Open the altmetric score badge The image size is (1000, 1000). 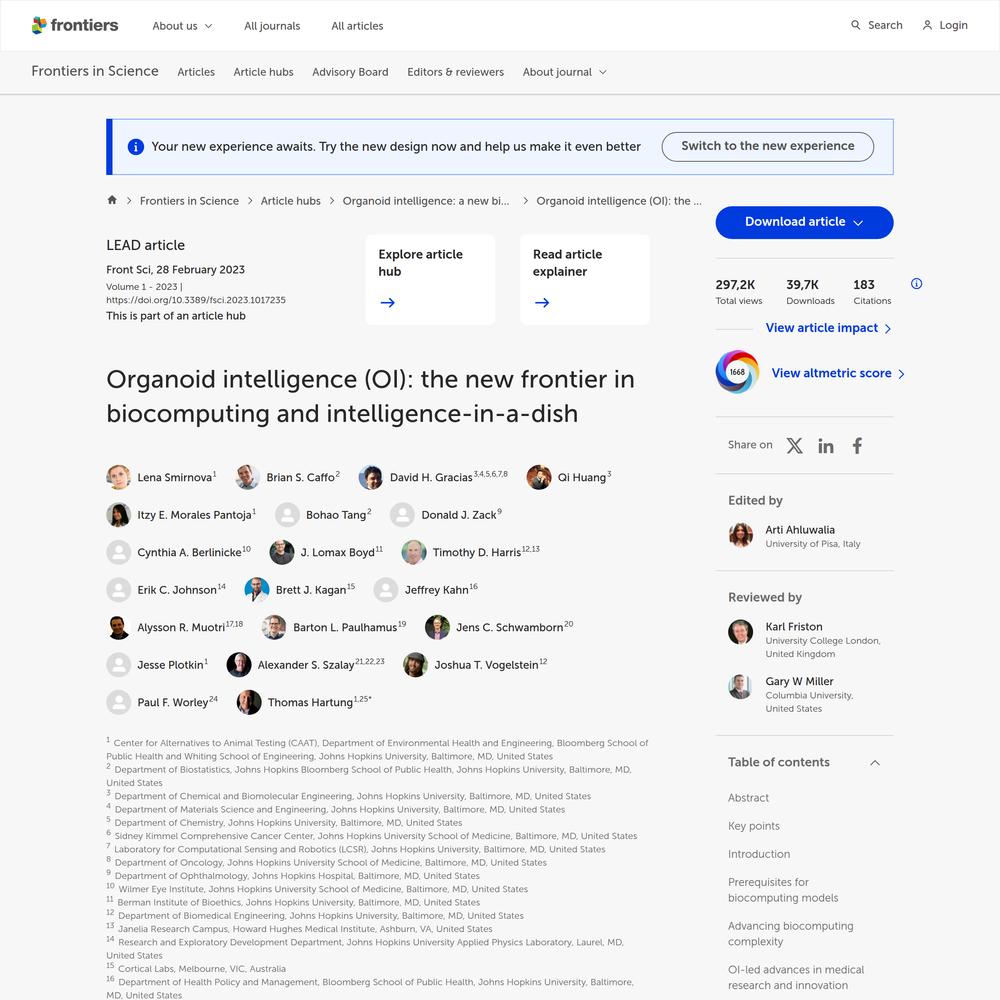click(x=737, y=372)
